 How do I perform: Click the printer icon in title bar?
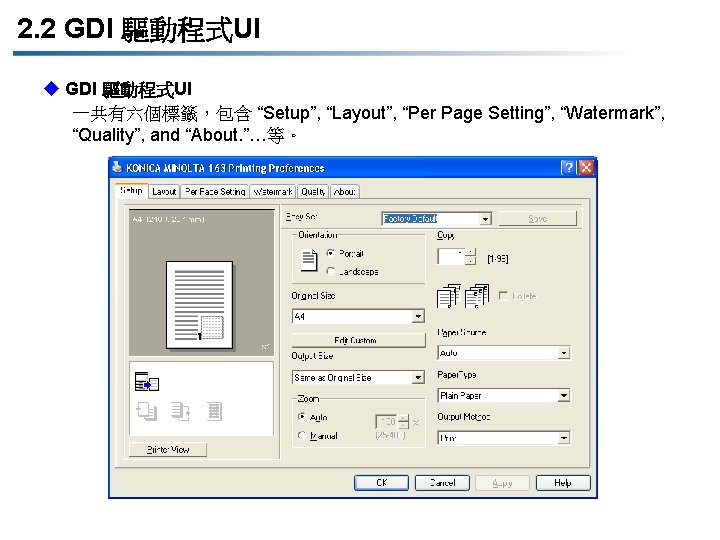coord(117,167)
